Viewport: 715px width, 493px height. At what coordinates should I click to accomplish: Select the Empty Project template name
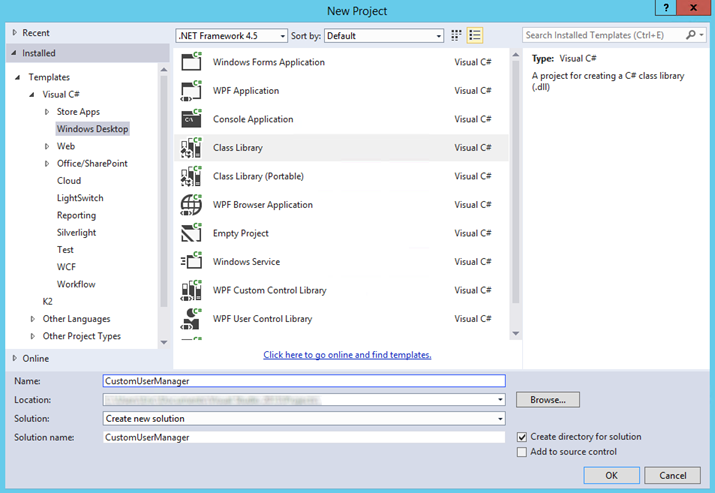pos(240,233)
